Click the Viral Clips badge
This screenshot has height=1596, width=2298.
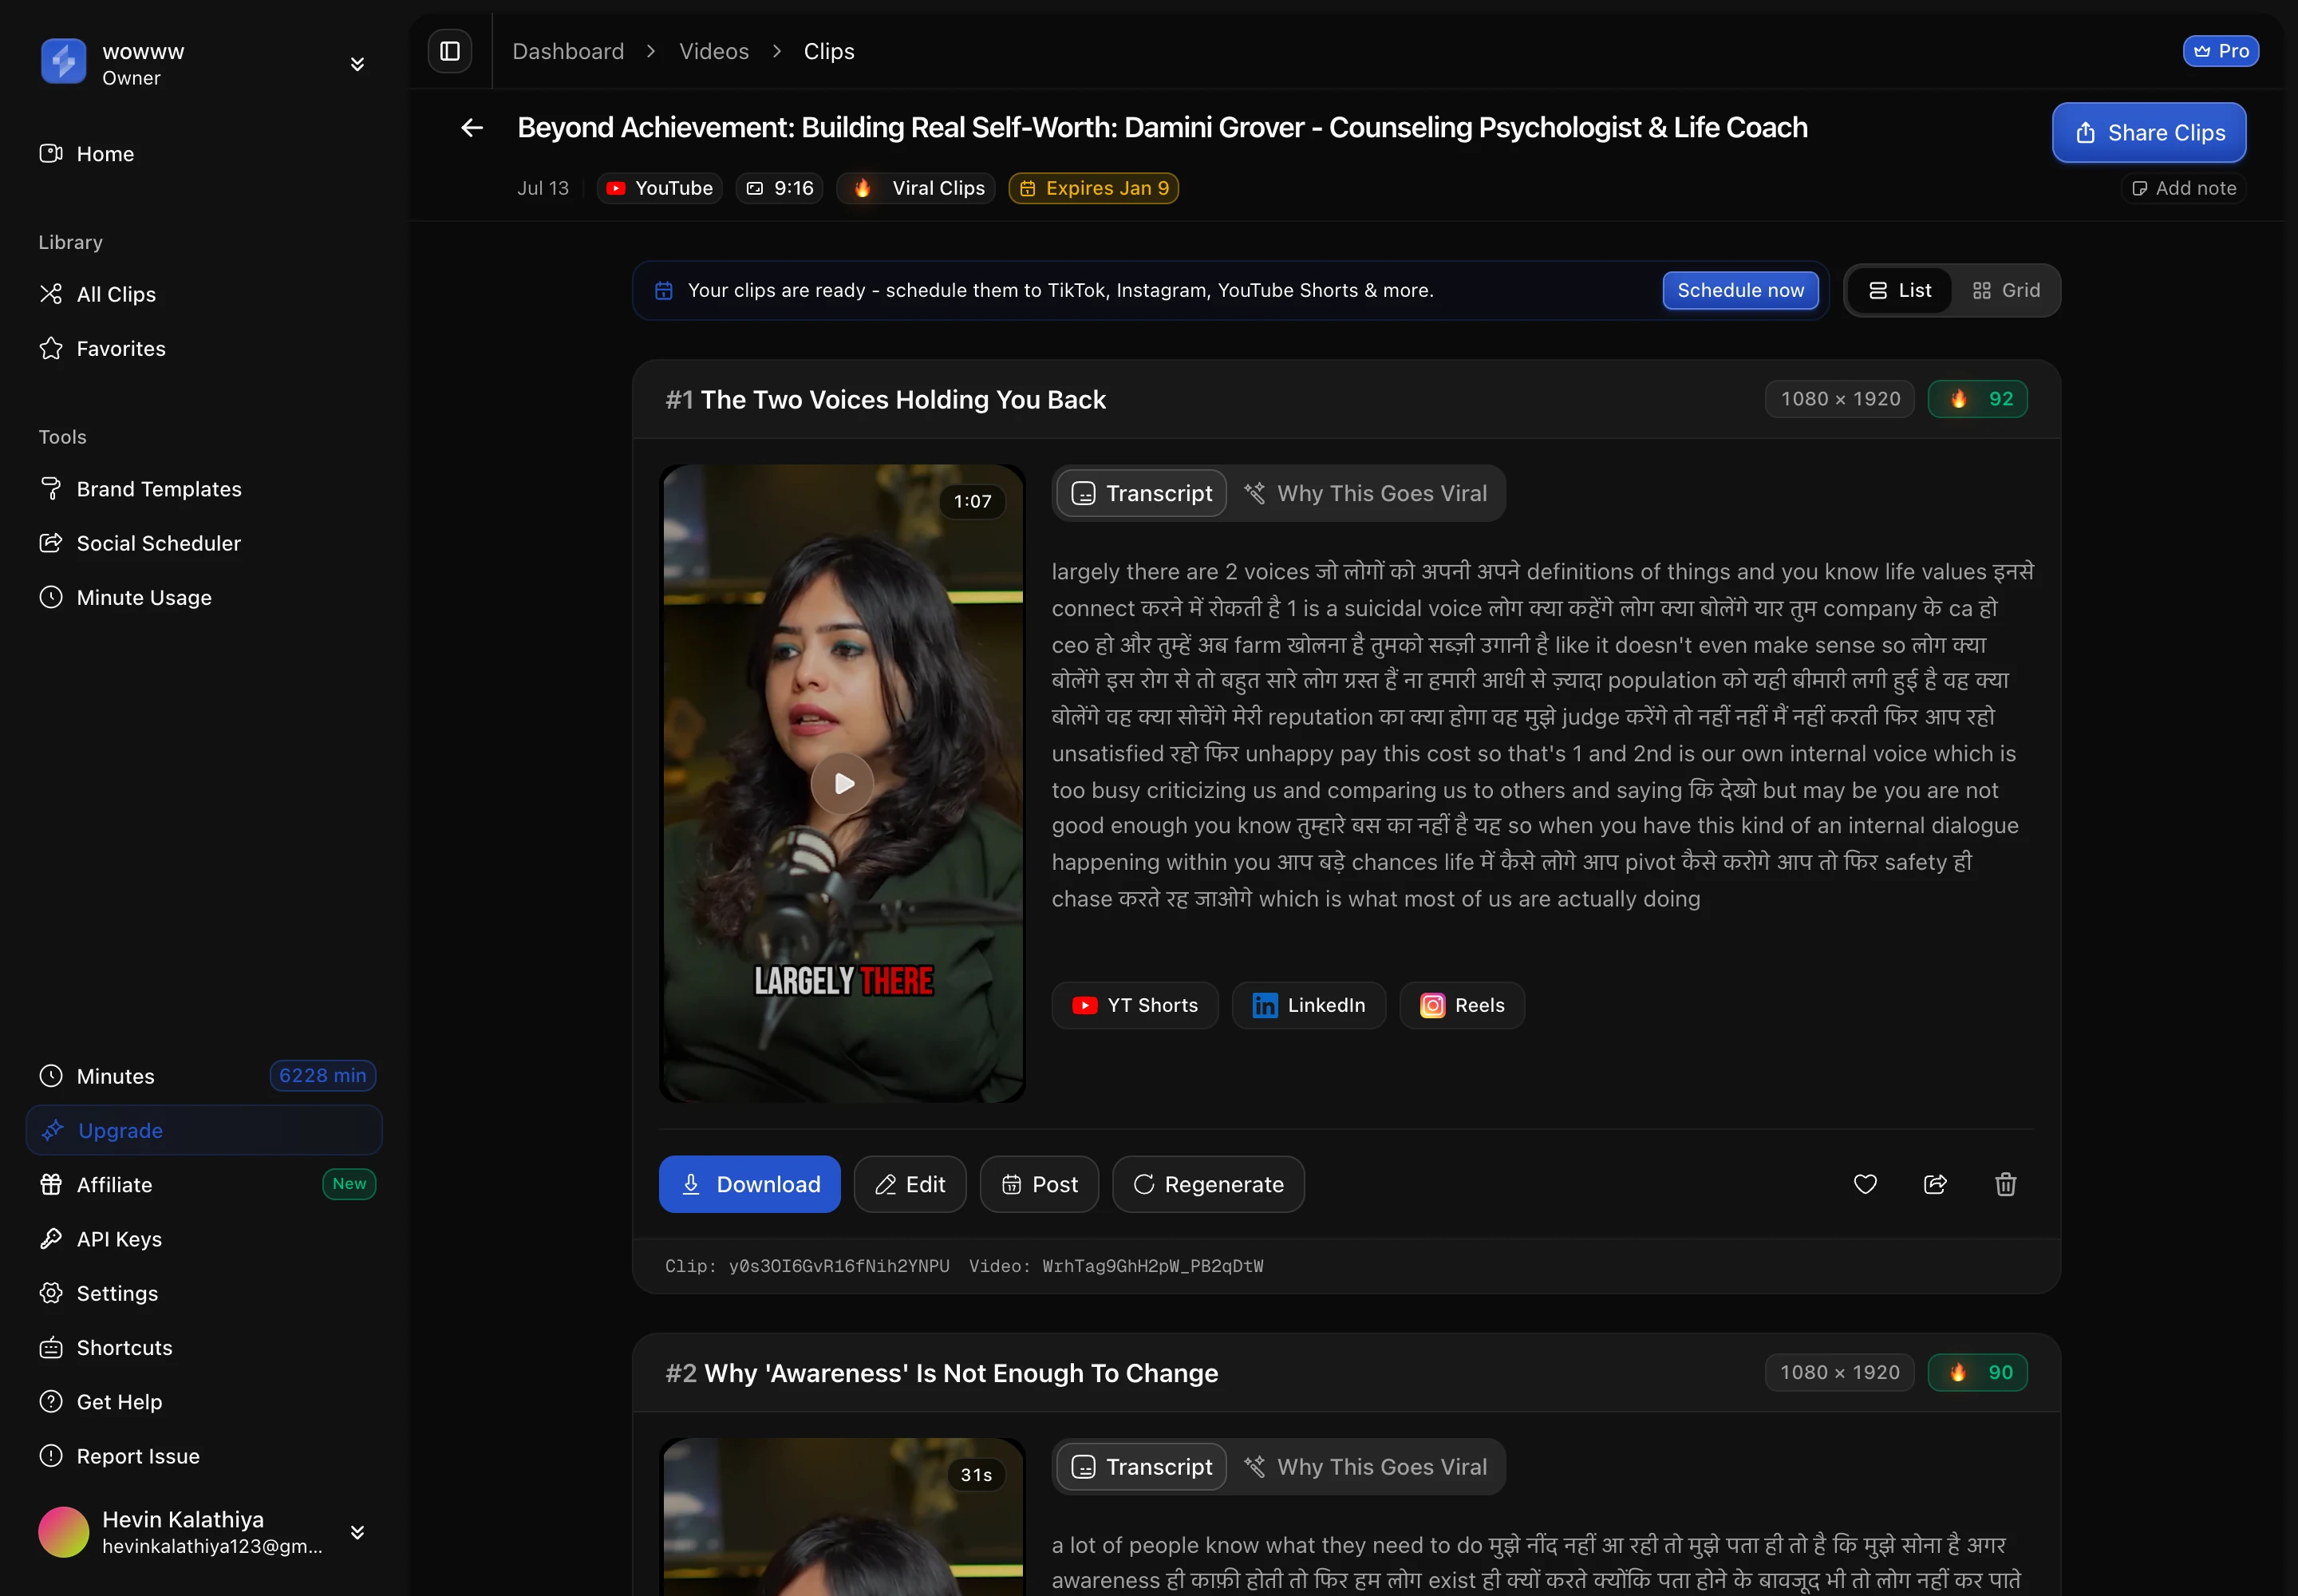point(916,188)
